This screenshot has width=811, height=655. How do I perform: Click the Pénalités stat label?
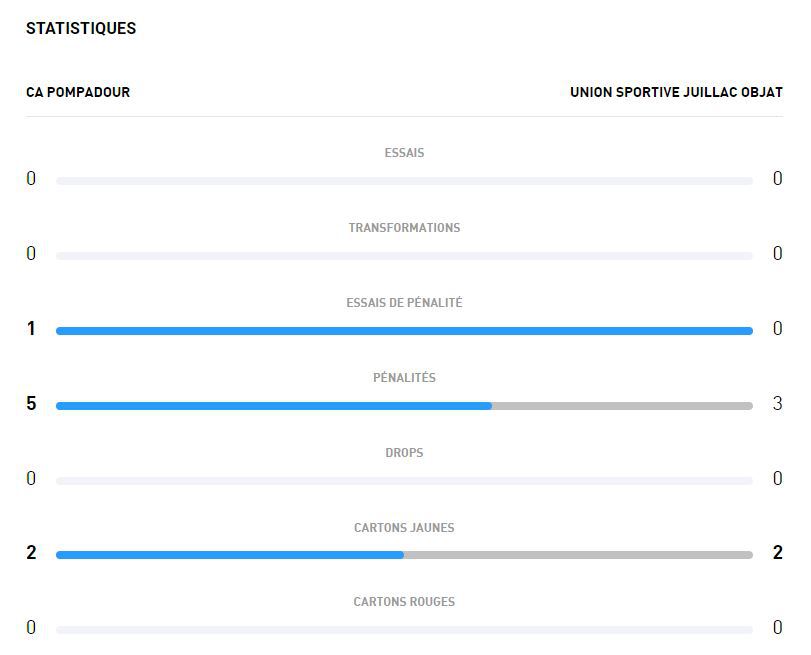pyautogui.click(x=404, y=378)
